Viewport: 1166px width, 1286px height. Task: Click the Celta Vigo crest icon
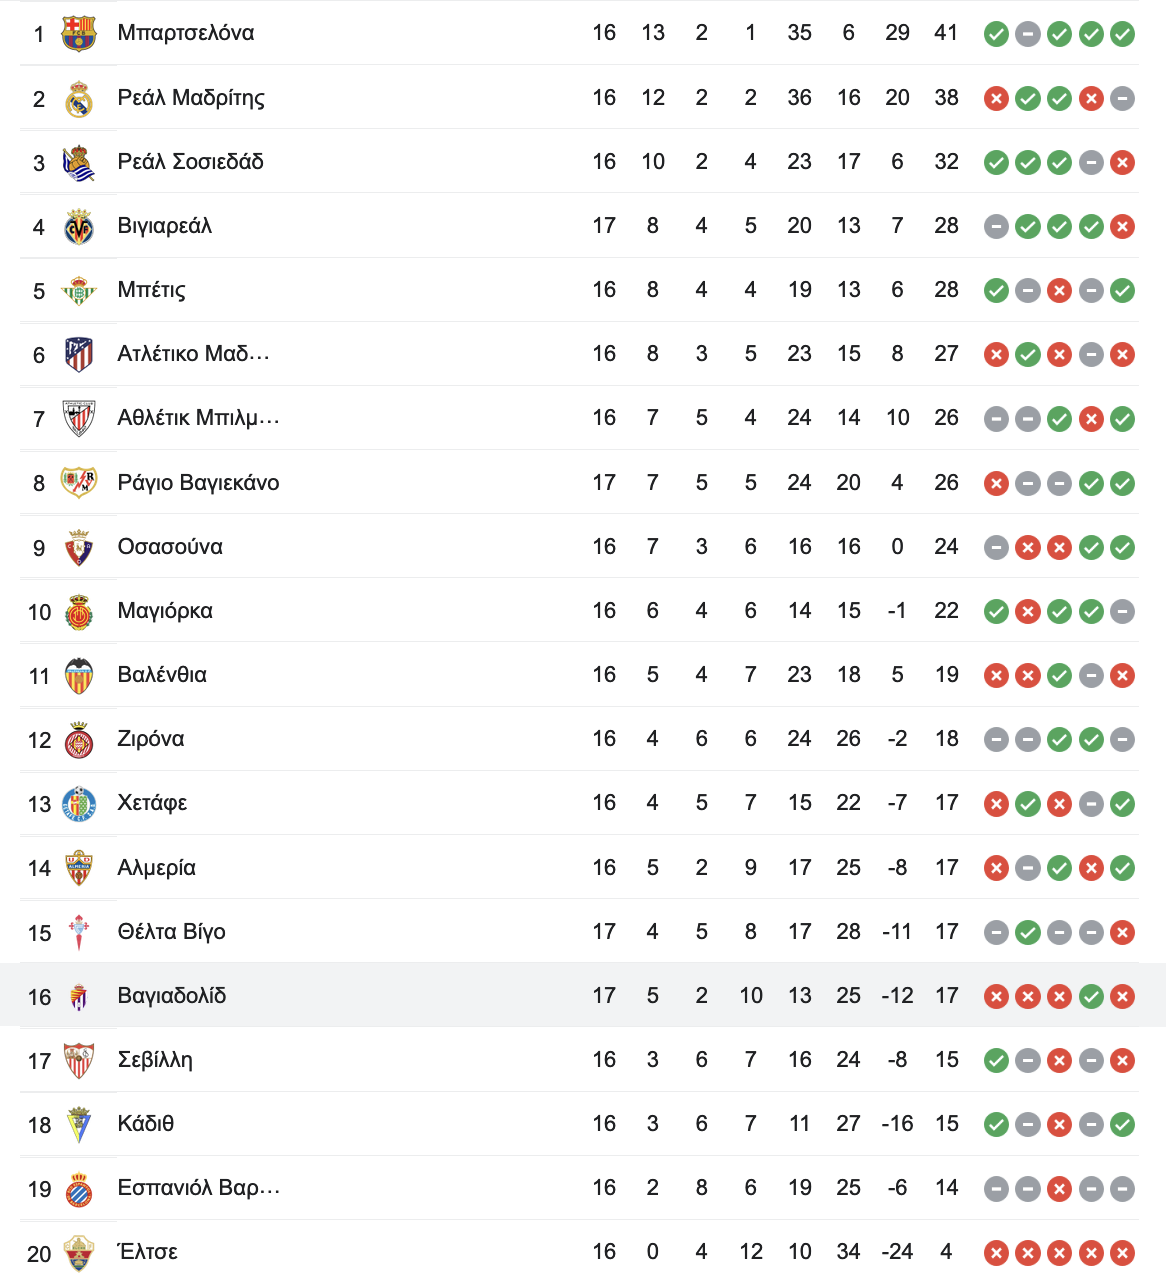tap(79, 933)
